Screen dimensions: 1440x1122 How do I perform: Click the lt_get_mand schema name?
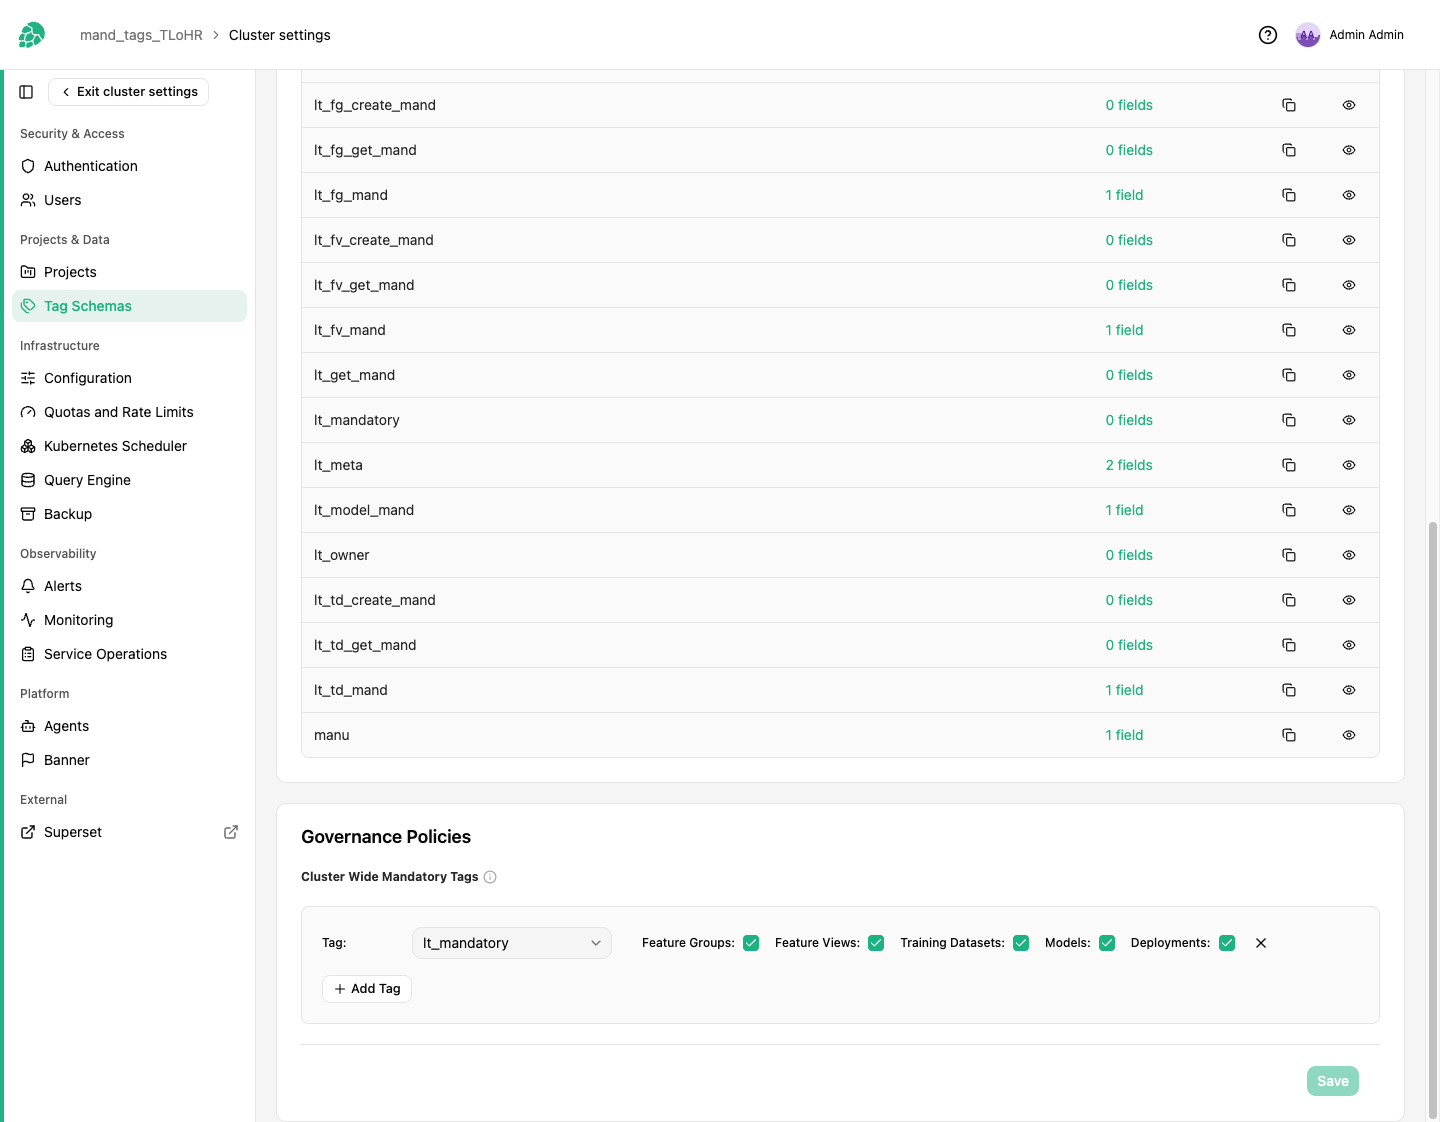click(354, 375)
